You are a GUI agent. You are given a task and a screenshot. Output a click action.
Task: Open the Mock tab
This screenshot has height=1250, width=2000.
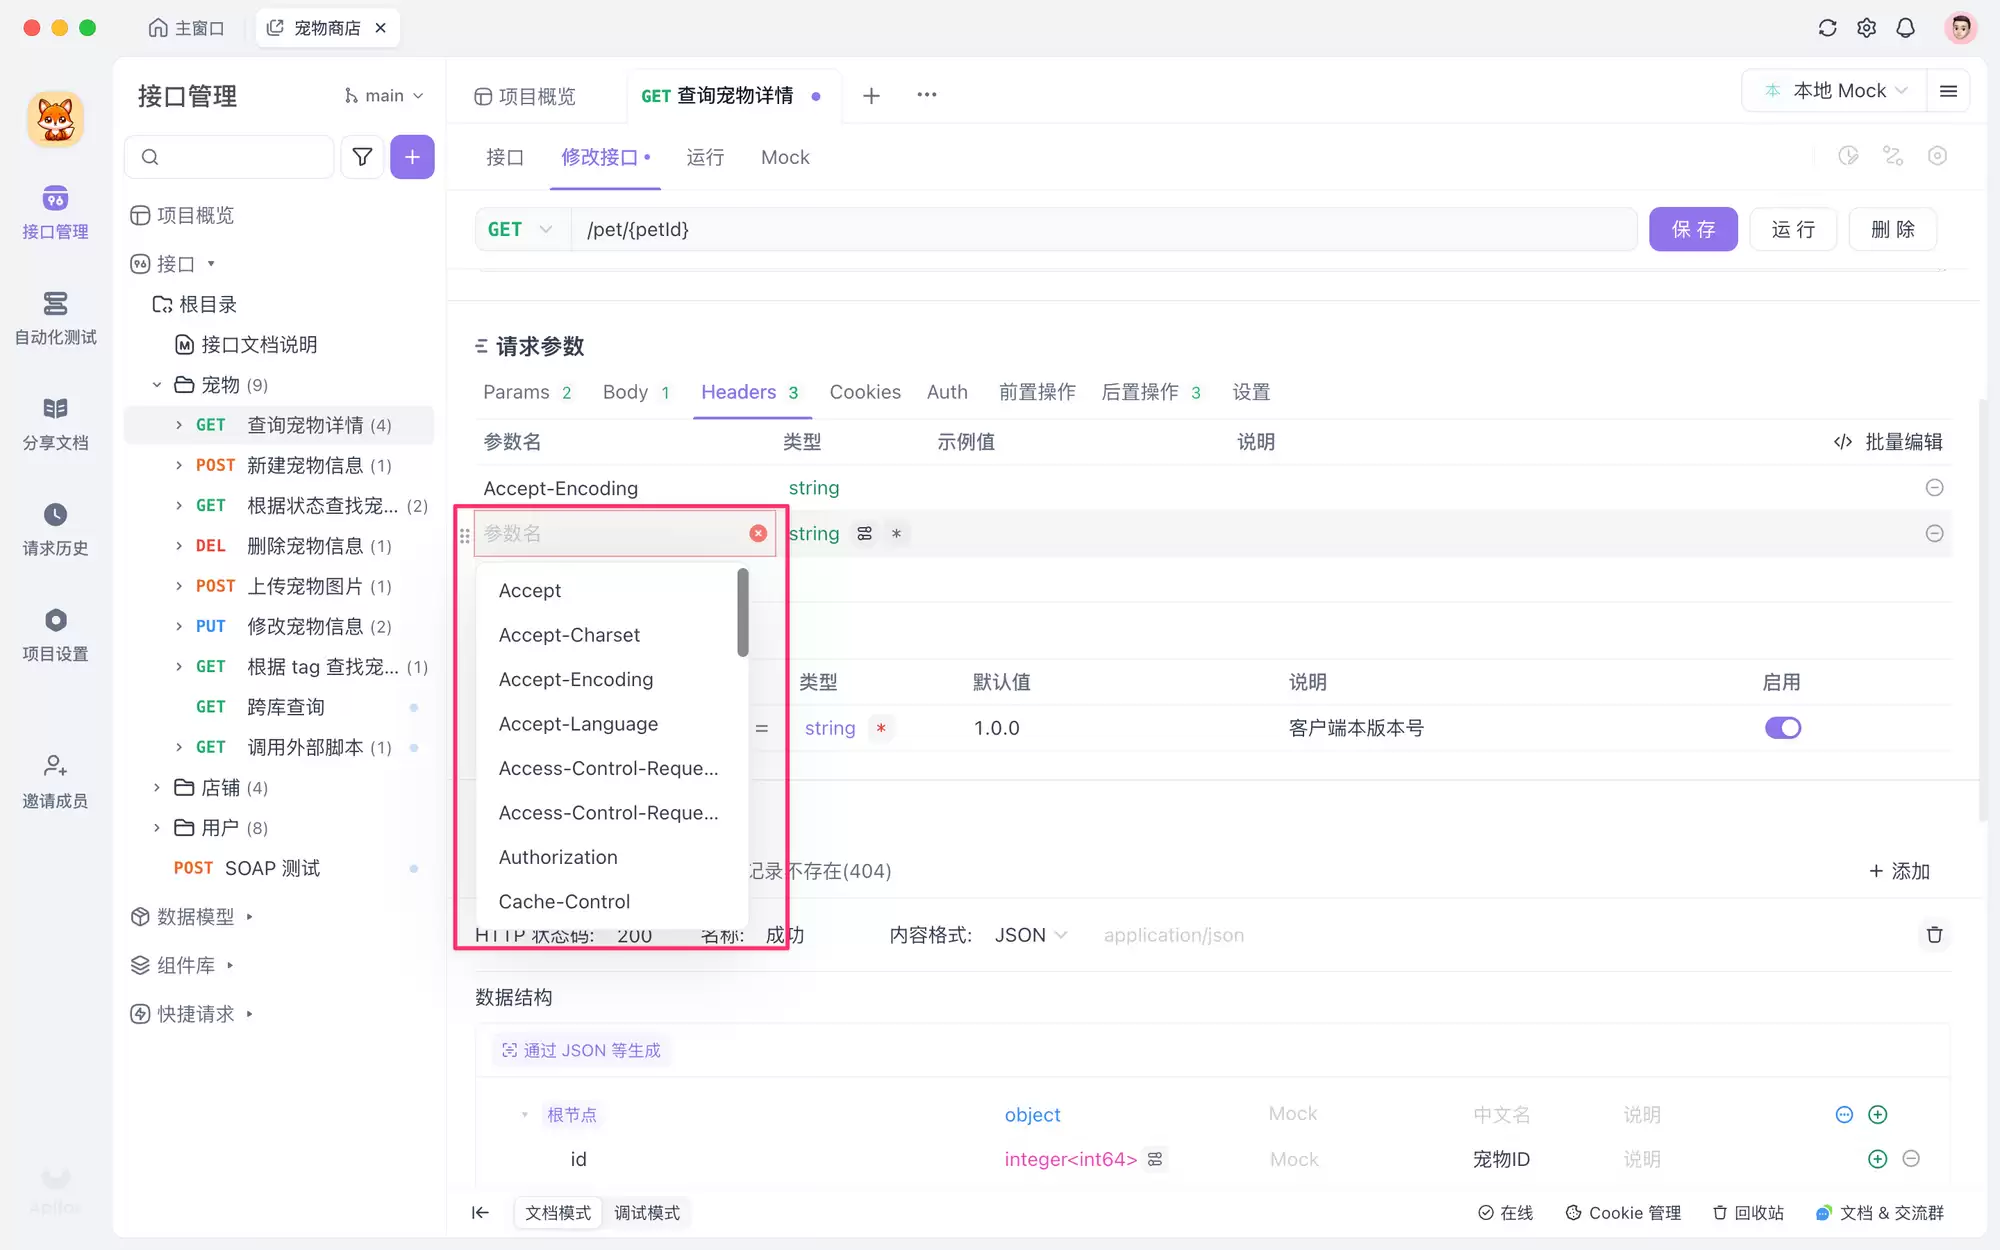tap(785, 157)
